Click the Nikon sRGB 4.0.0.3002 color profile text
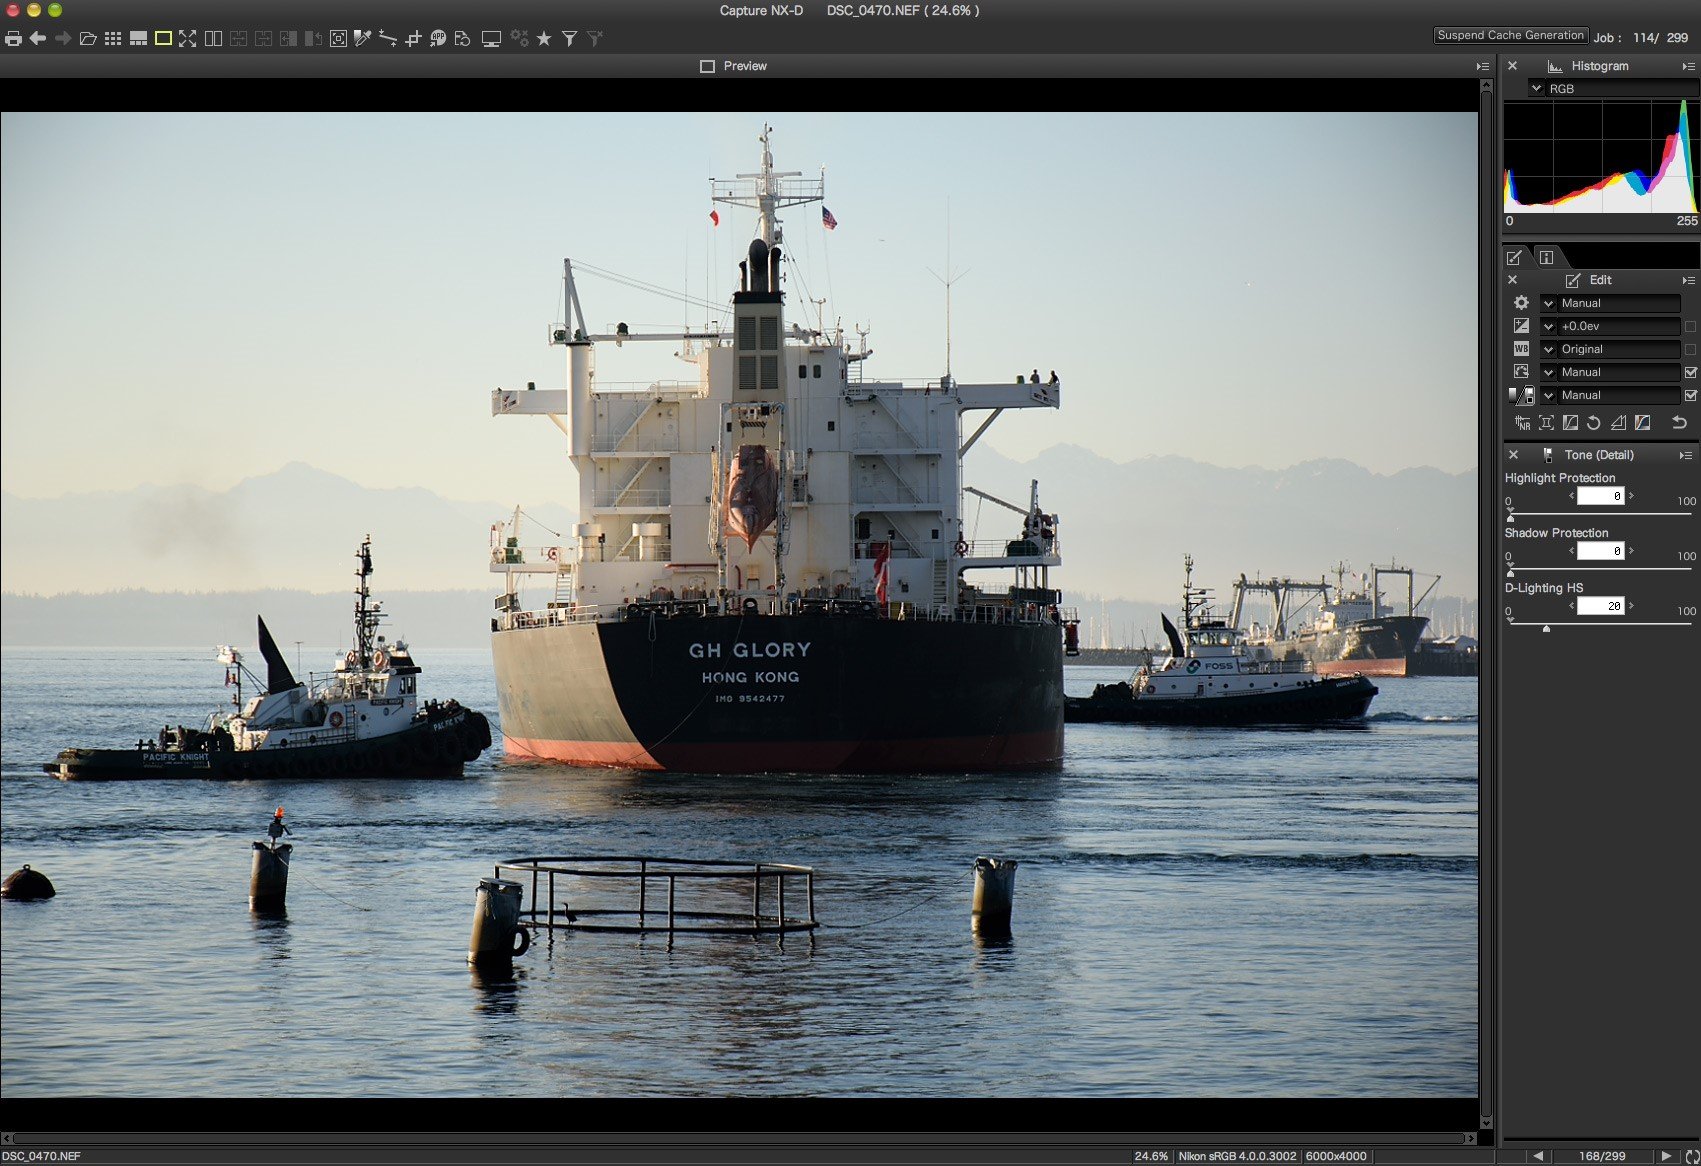 click(1237, 1156)
